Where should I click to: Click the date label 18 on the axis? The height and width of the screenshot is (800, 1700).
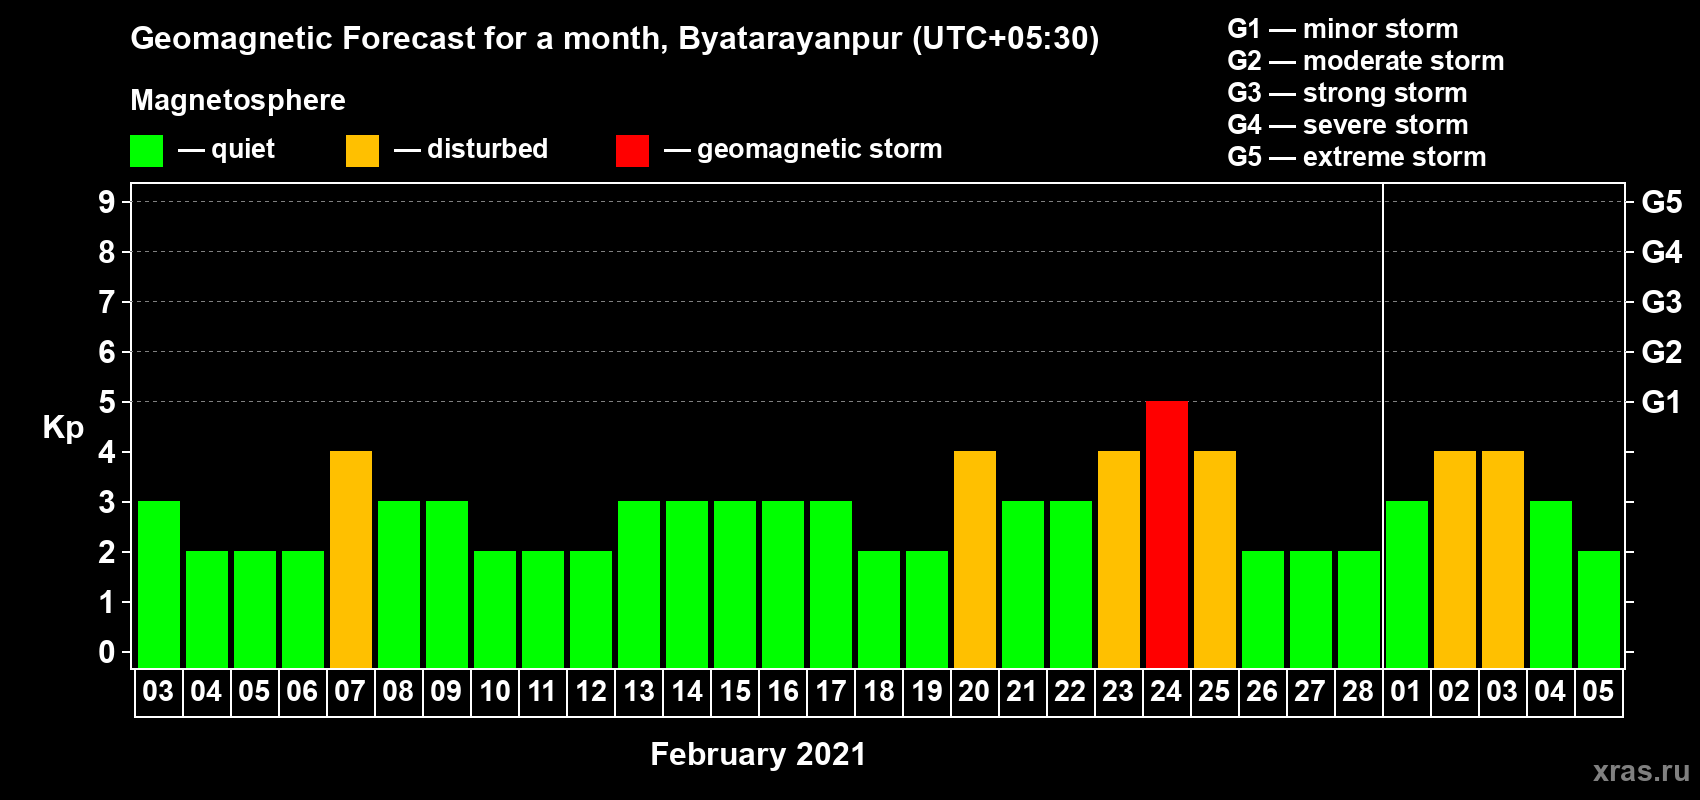(878, 691)
